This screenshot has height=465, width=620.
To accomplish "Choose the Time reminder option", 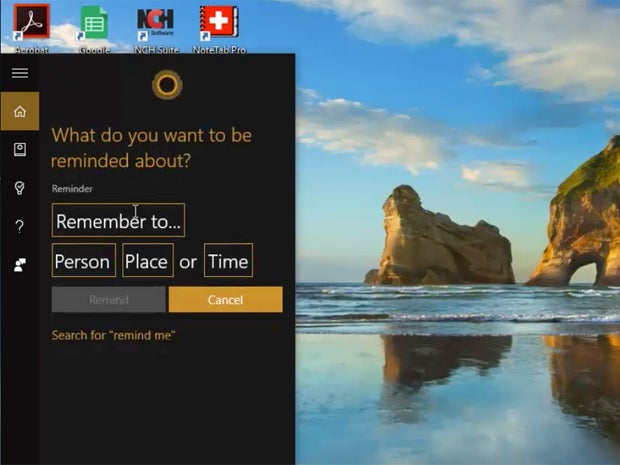I will pyautogui.click(x=229, y=261).
